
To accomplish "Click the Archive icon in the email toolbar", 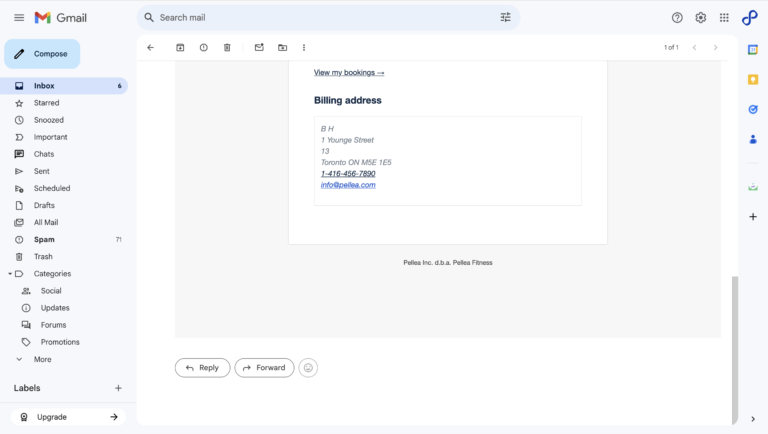I will click(180, 47).
